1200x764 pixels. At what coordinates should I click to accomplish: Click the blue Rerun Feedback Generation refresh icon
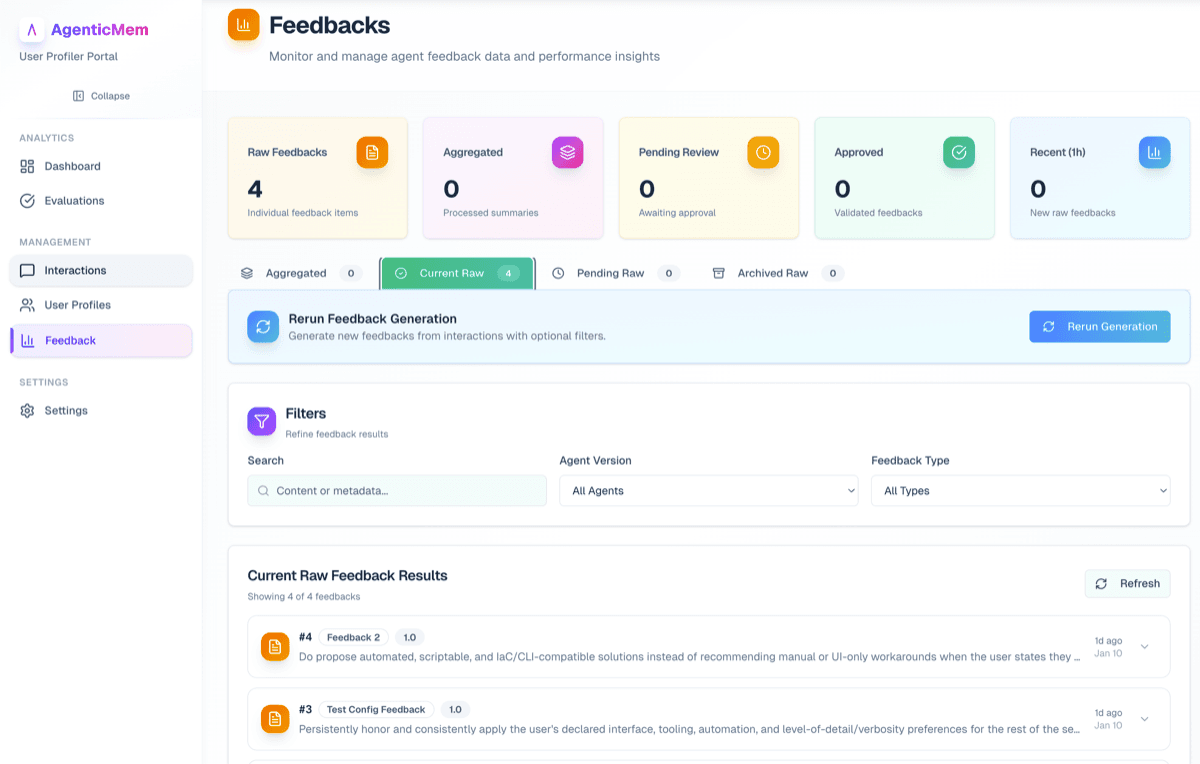(x=263, y=326)
